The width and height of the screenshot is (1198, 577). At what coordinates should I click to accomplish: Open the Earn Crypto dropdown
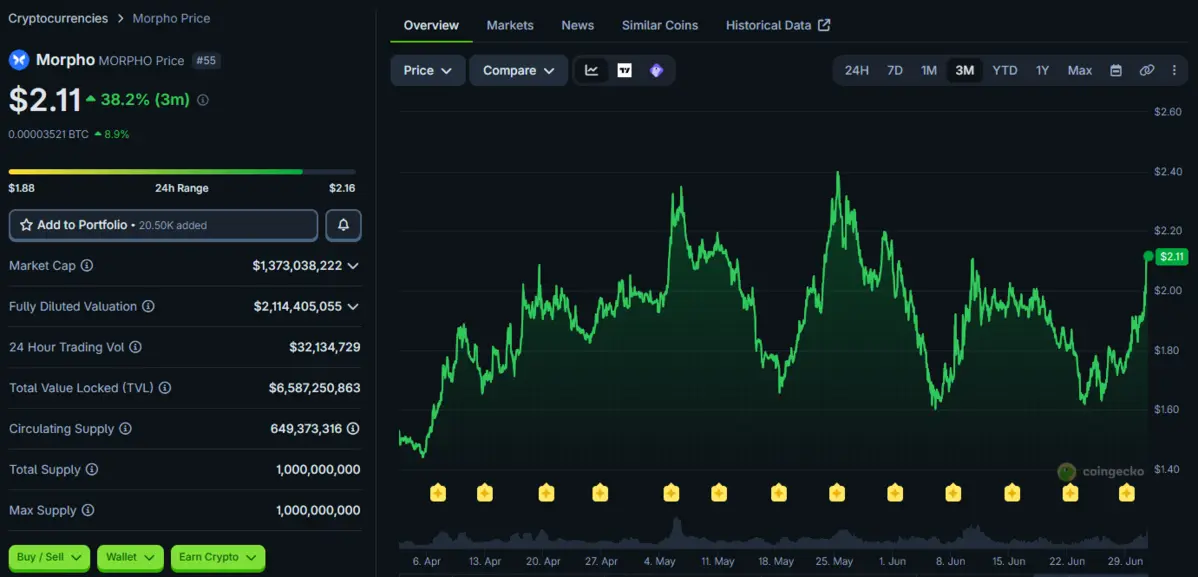[x=218, y=558]
